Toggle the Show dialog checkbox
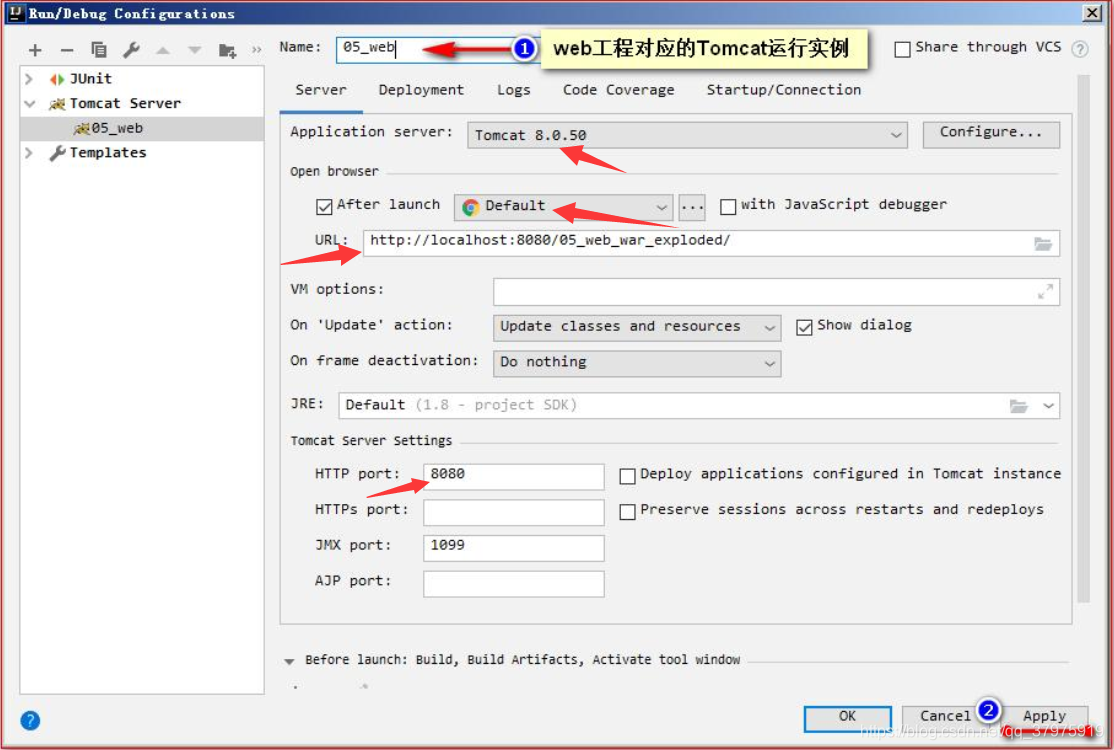Image resolution: width=1114 pixels, height=750 pixels. [x=804, y=327]
